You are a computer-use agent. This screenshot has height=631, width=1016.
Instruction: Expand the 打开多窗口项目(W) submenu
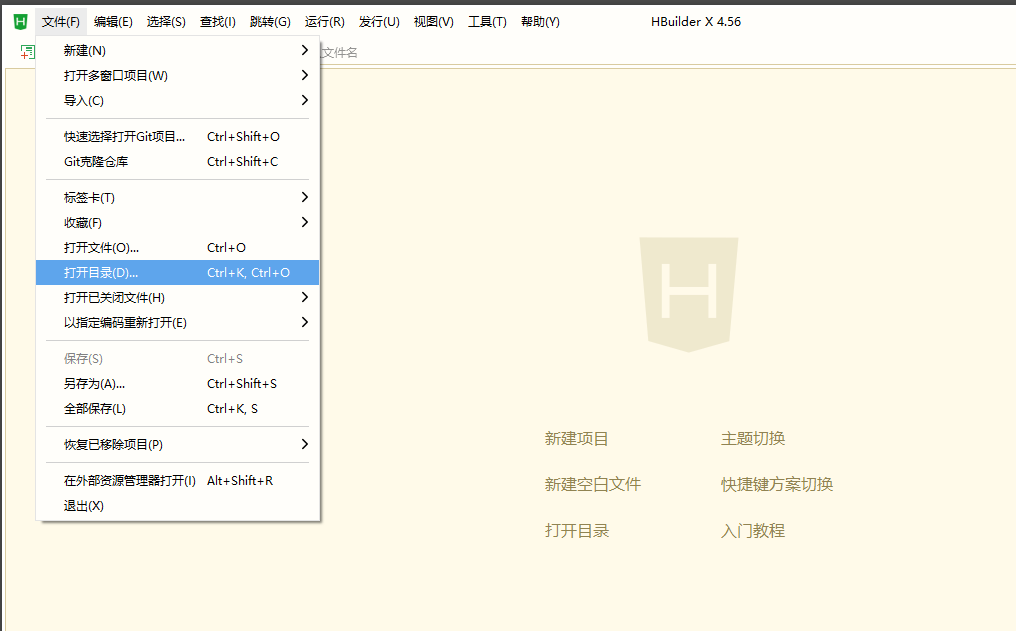tap(178, 75)
